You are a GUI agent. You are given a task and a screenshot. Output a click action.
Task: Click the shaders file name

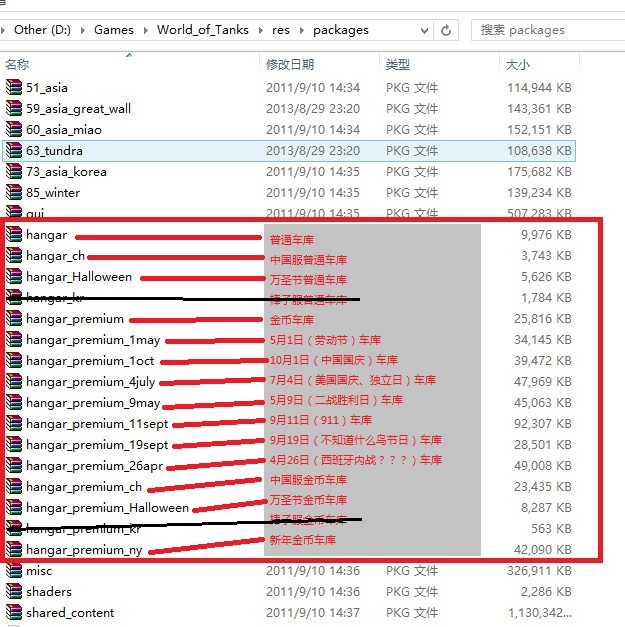coord(49,591)
